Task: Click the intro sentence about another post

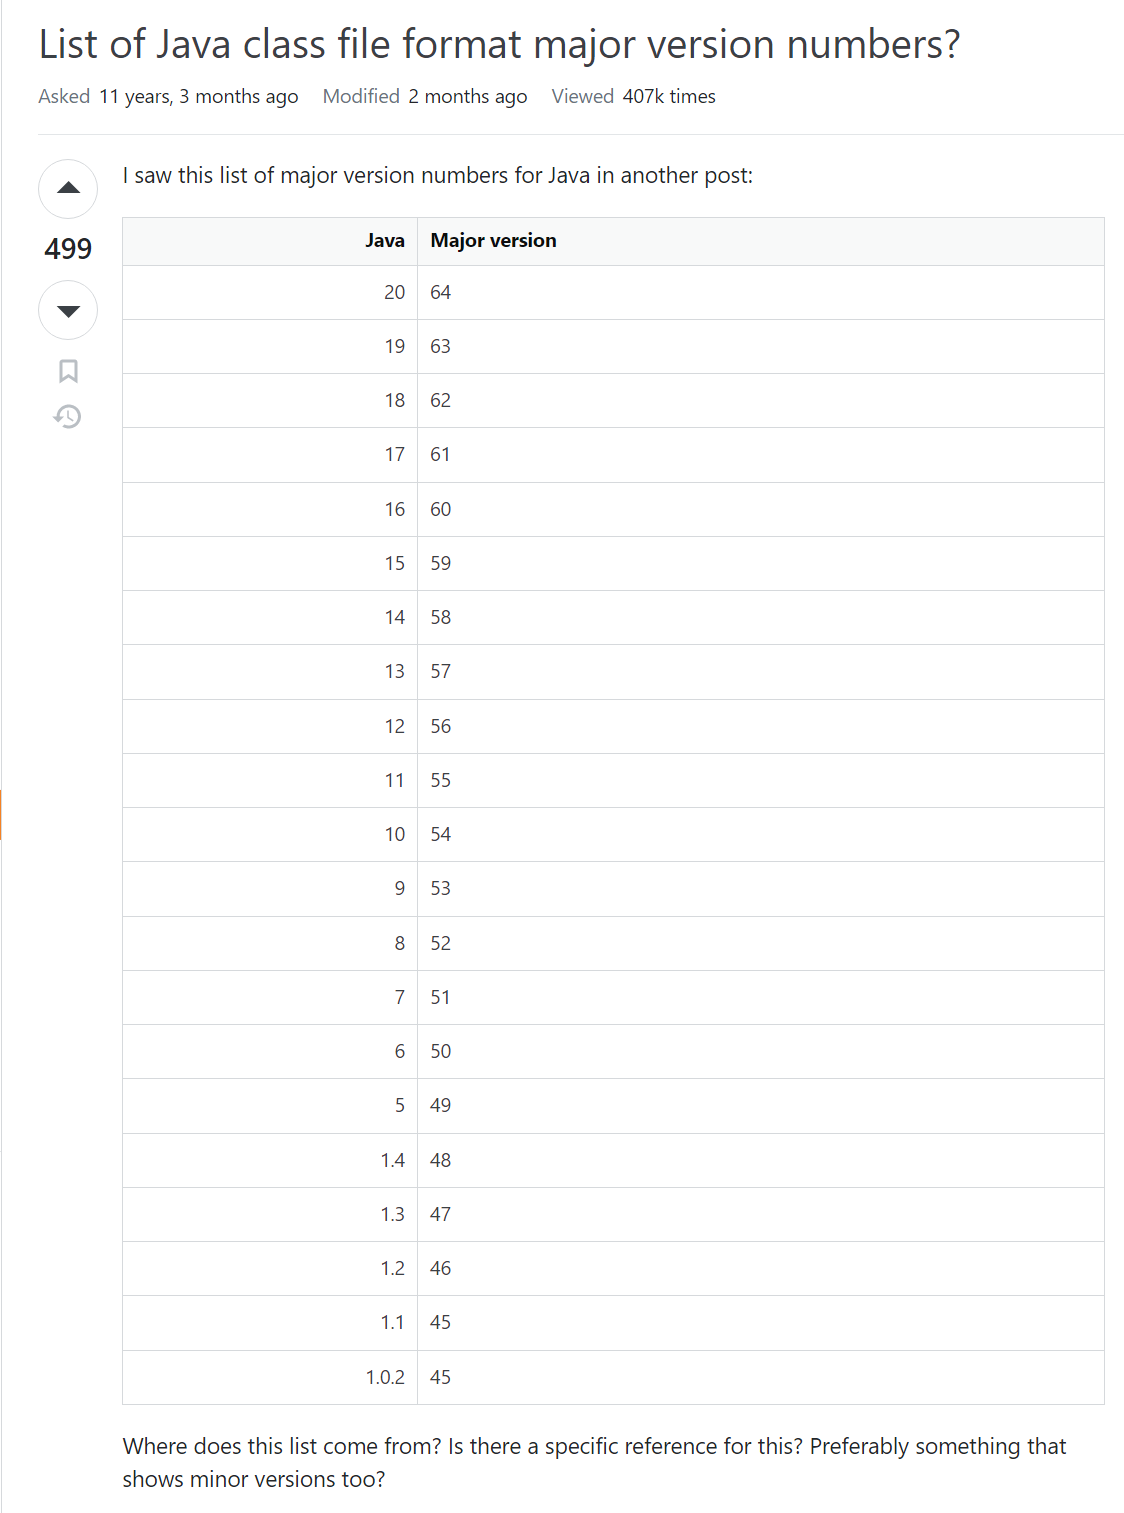Action: click(437, 176)
